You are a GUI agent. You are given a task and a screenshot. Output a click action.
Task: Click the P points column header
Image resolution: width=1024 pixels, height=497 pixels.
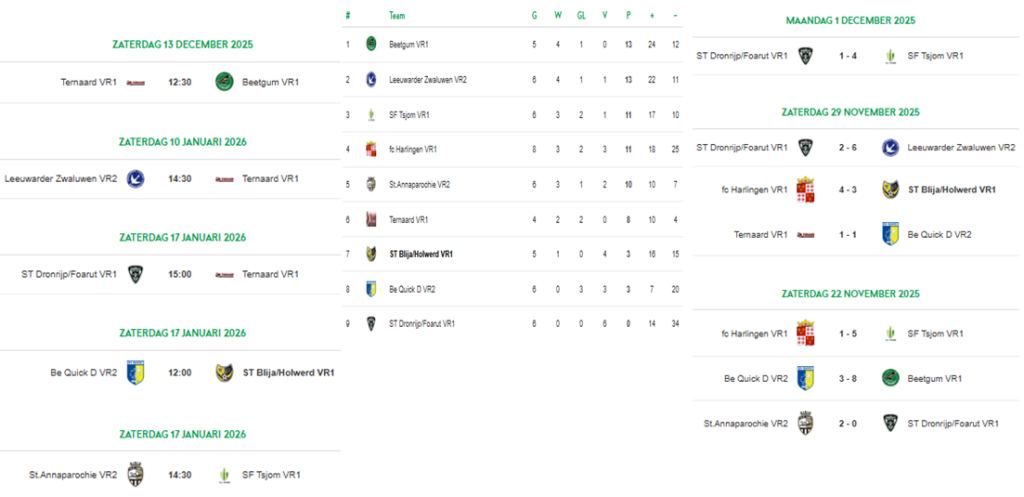627,16
